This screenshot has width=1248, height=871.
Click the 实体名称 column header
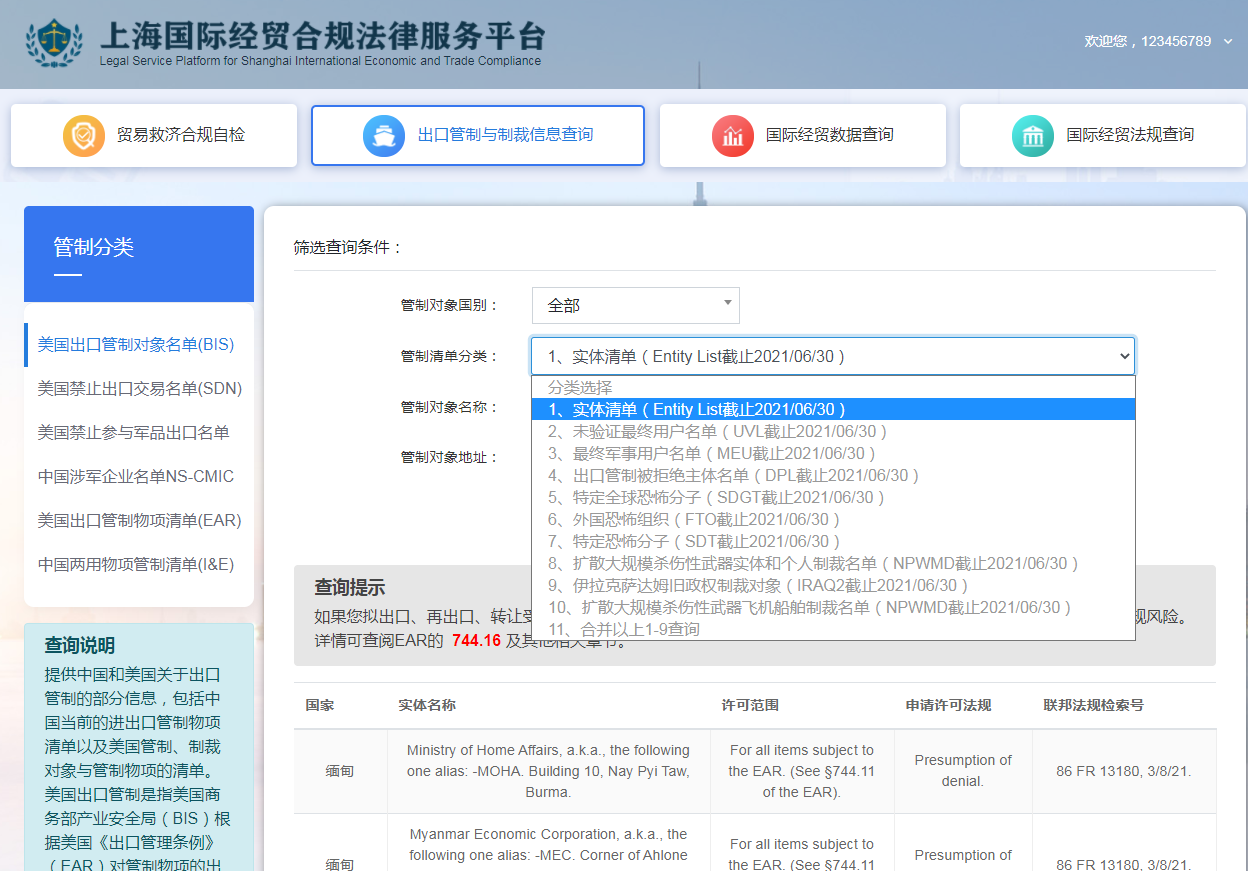point(427,705)
